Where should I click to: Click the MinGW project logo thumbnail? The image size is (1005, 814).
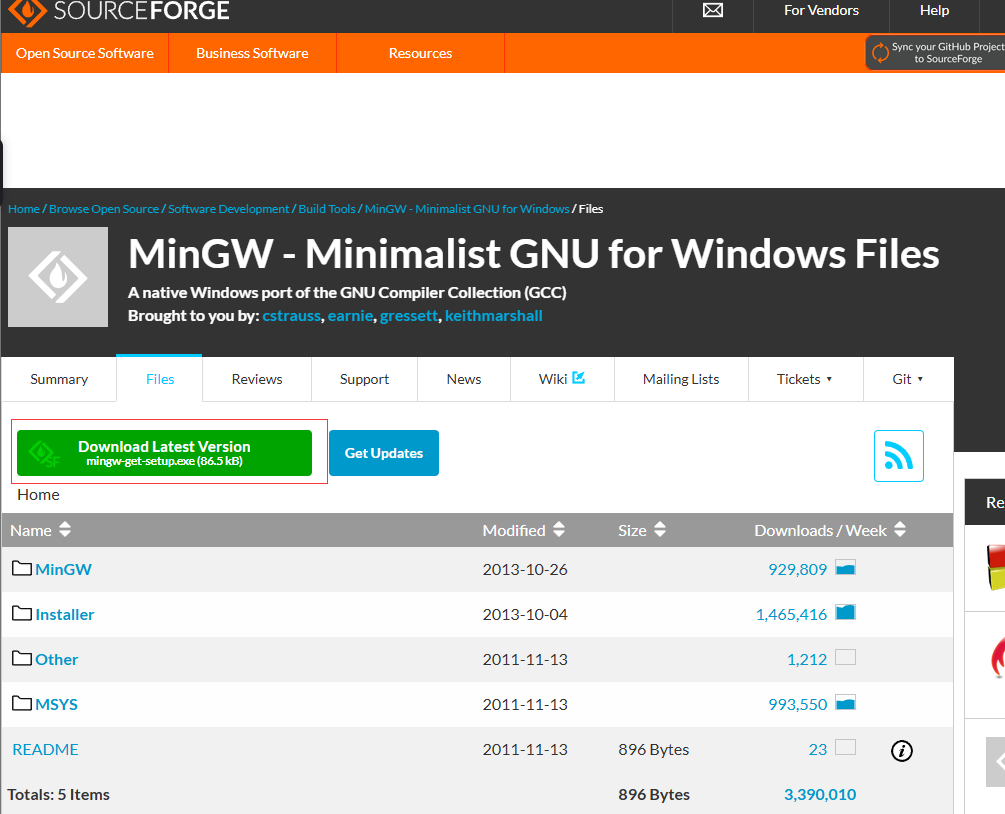[x=58, y=277]
